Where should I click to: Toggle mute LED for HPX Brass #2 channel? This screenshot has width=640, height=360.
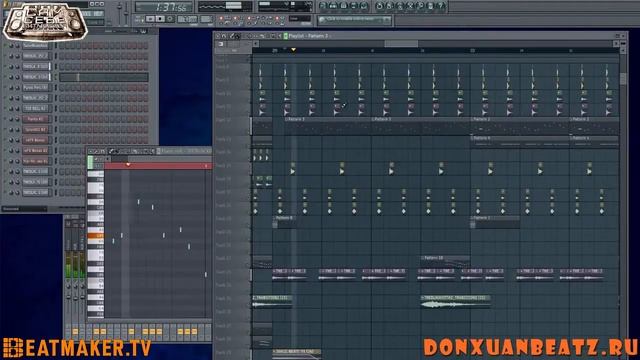pyautogui.click(x=5, y=151)
